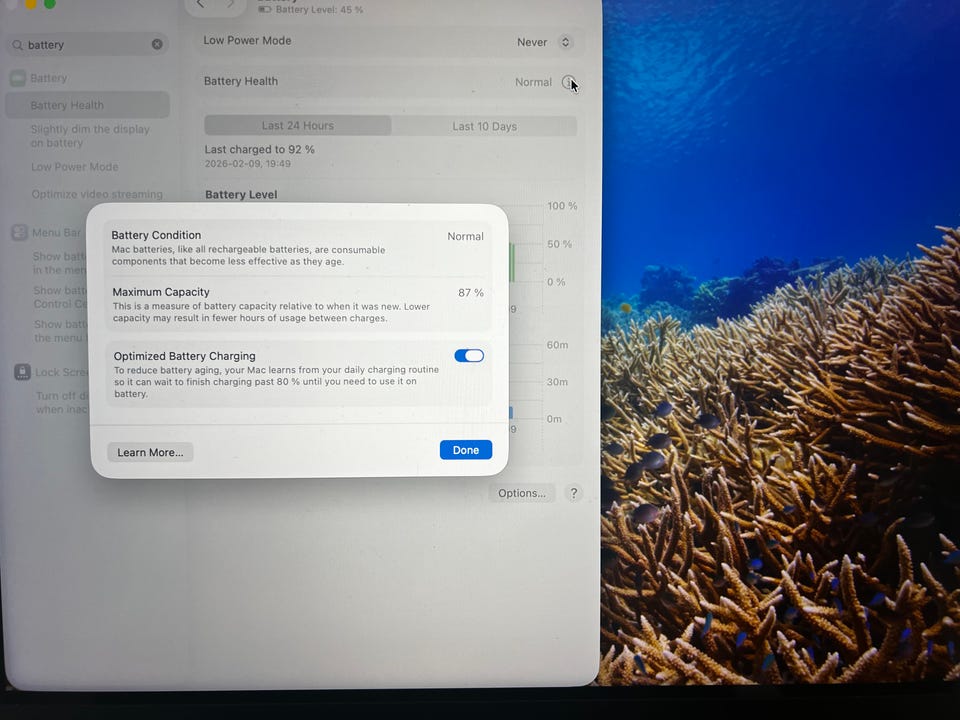
Task: Go back with the left chevron
Action: [x=200, y=5]
